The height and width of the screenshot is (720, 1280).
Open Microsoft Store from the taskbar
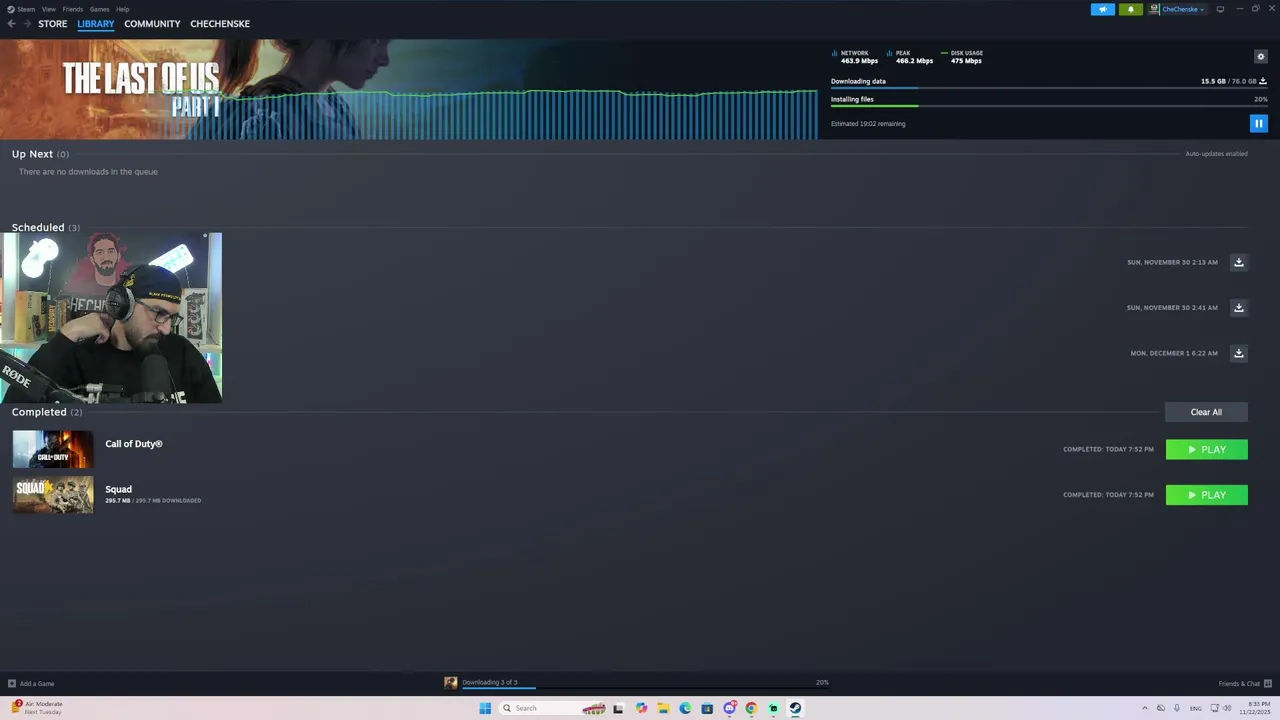coord(707,708)
